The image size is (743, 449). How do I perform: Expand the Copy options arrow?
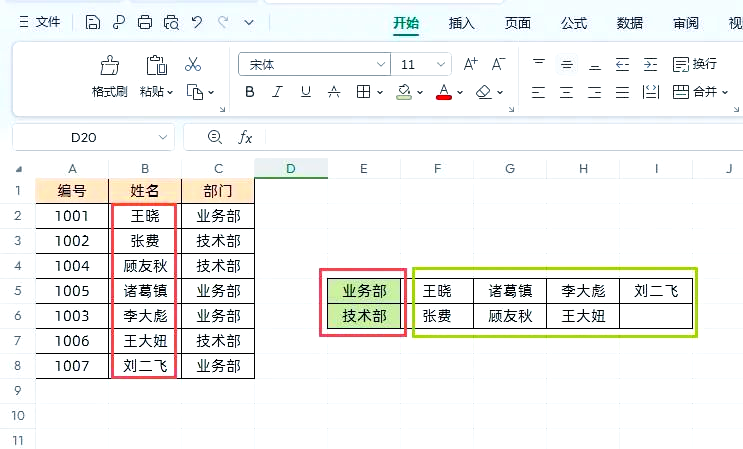click(211, 92)
